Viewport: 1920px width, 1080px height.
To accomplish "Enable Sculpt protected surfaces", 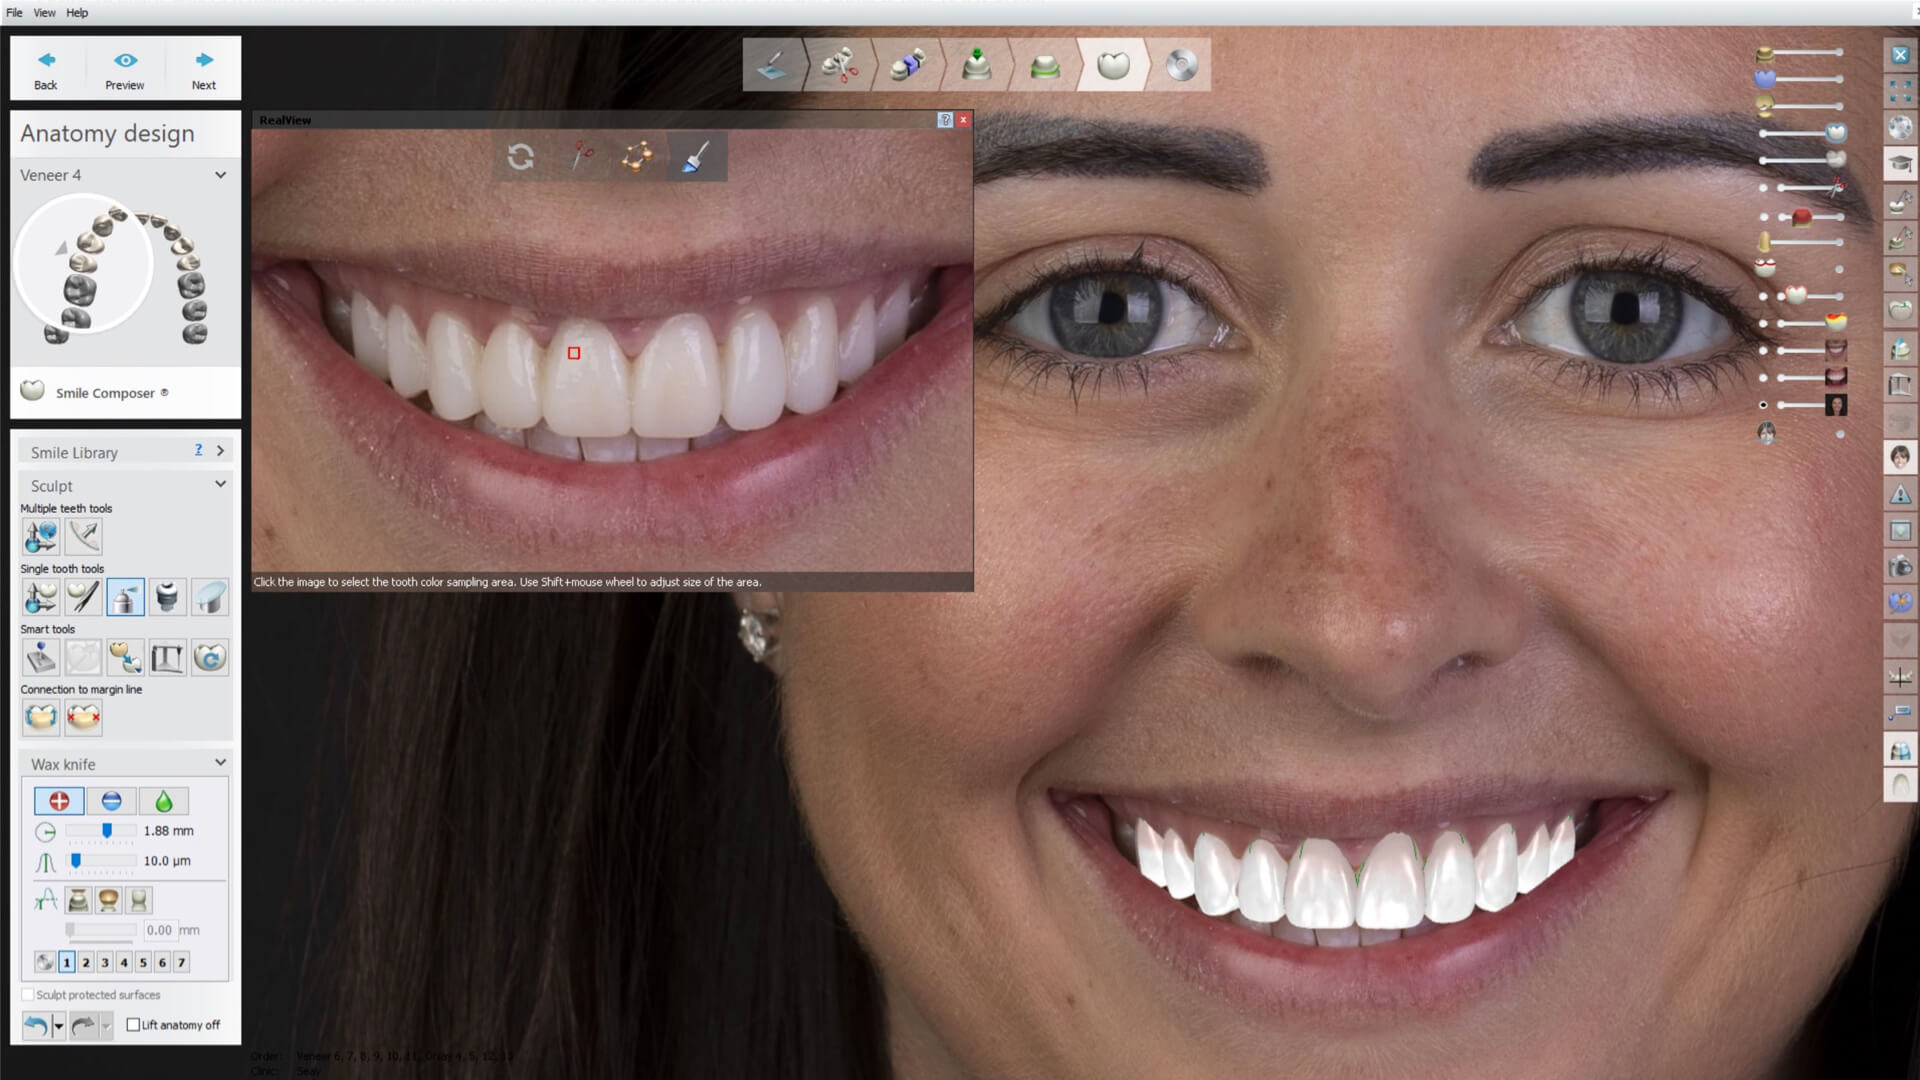I will point(29,995).
